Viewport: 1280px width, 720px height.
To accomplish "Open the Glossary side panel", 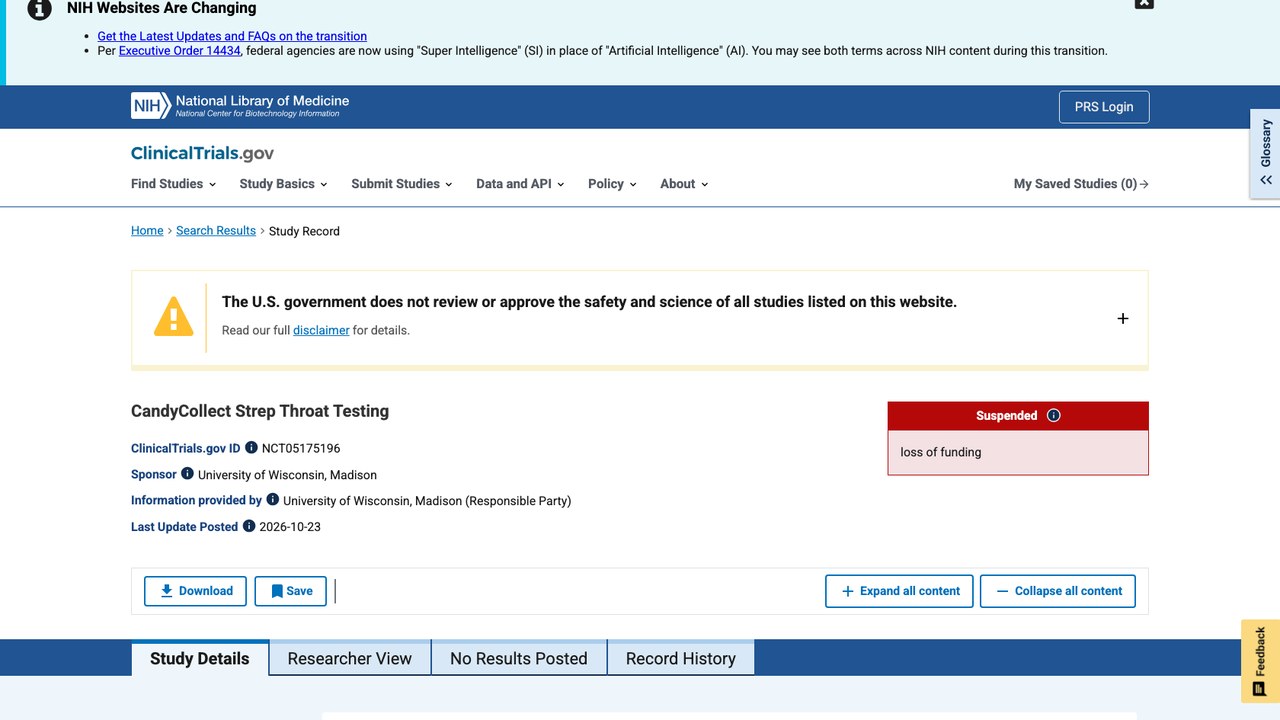I will [1265, 153].
